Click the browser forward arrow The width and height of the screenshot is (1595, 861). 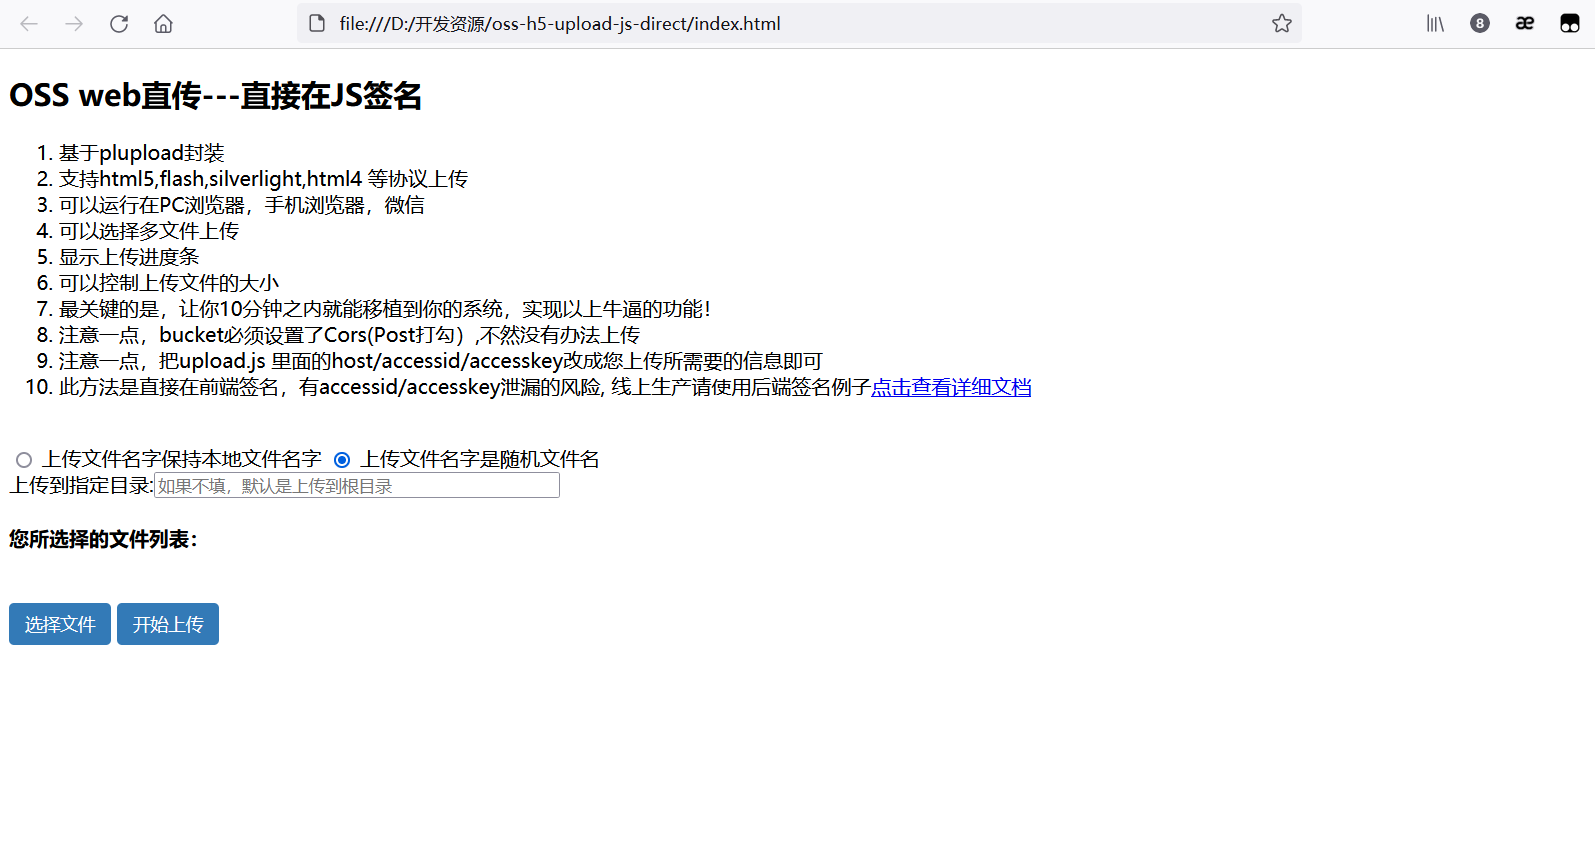pyautogui.click(x=74, y=24)
